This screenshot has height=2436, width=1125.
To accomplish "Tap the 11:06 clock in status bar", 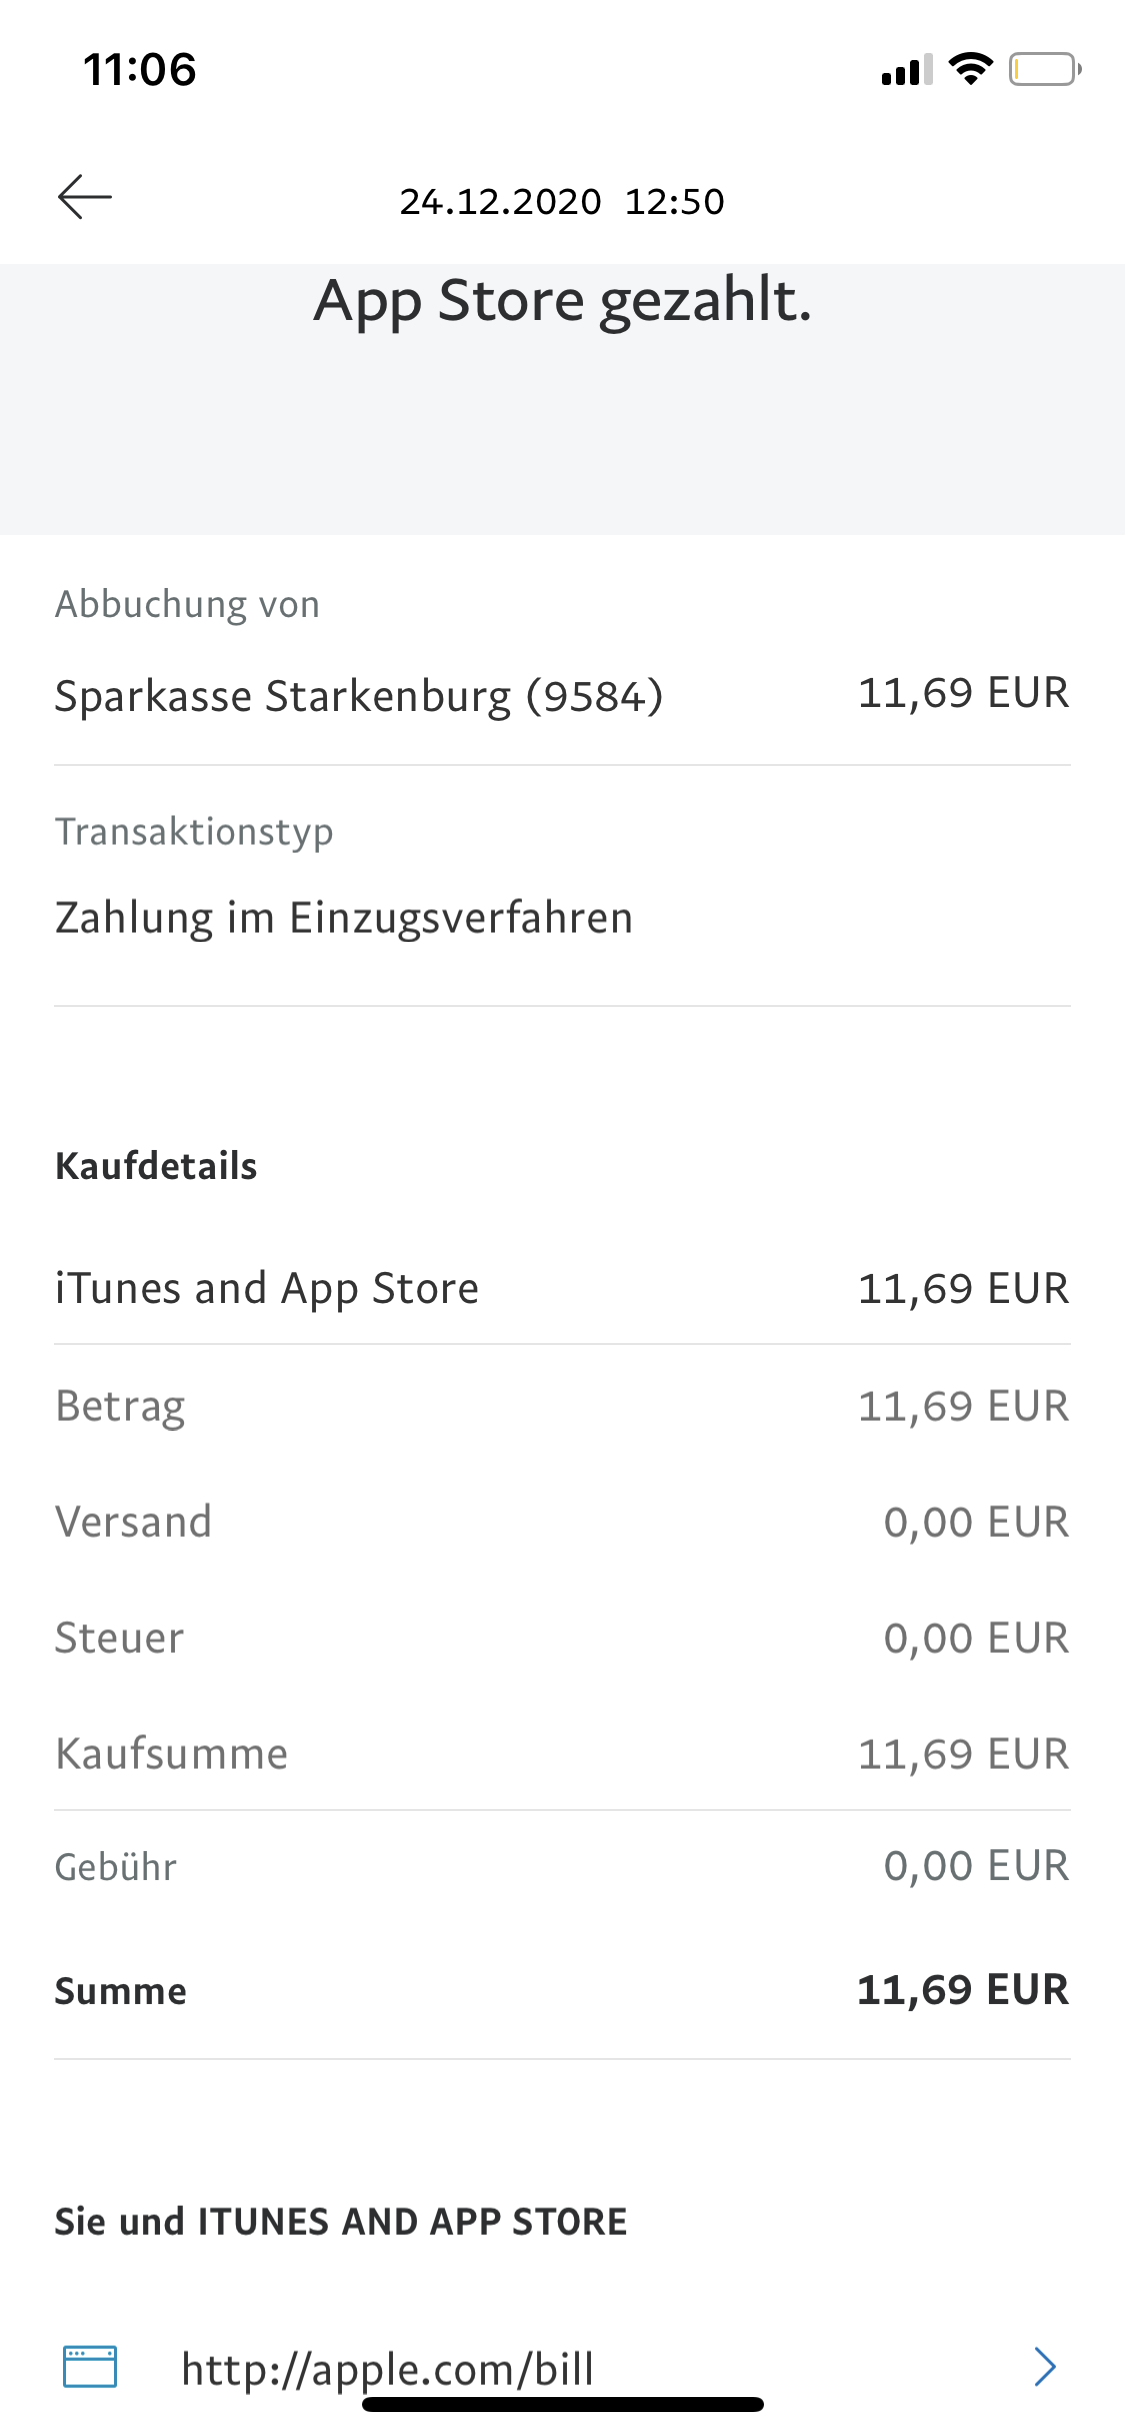I will 140,69.
